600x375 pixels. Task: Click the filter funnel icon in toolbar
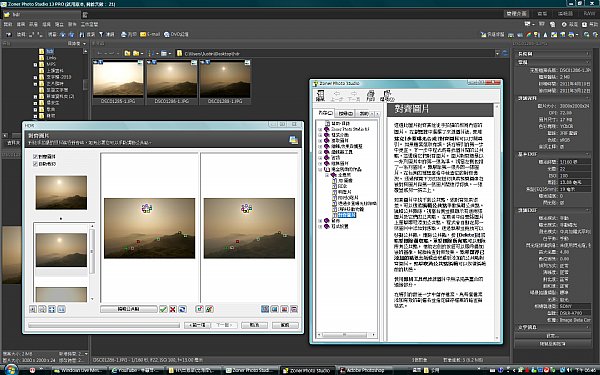point(101,34)
